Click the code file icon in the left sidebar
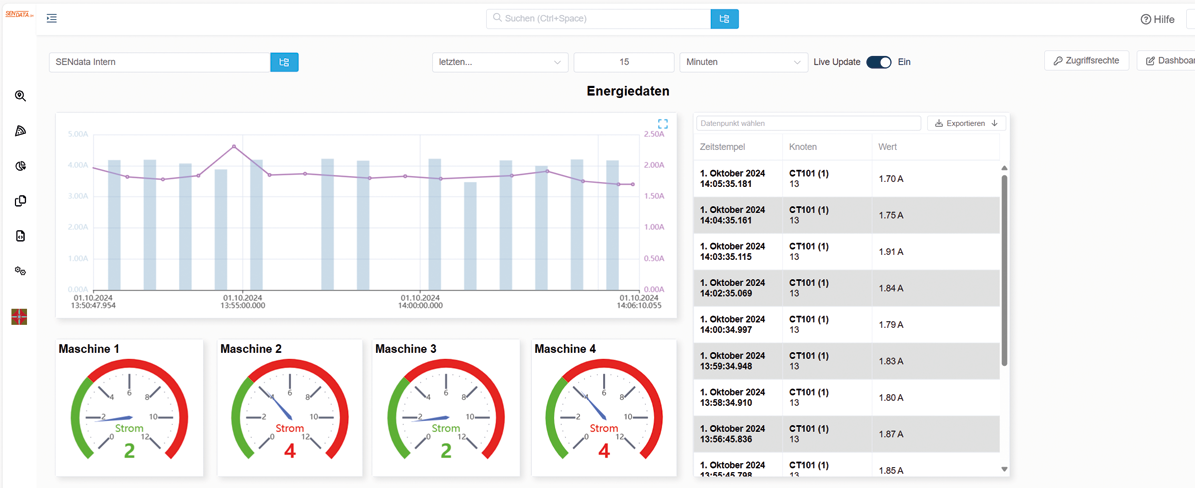 [x=20, y=236]
